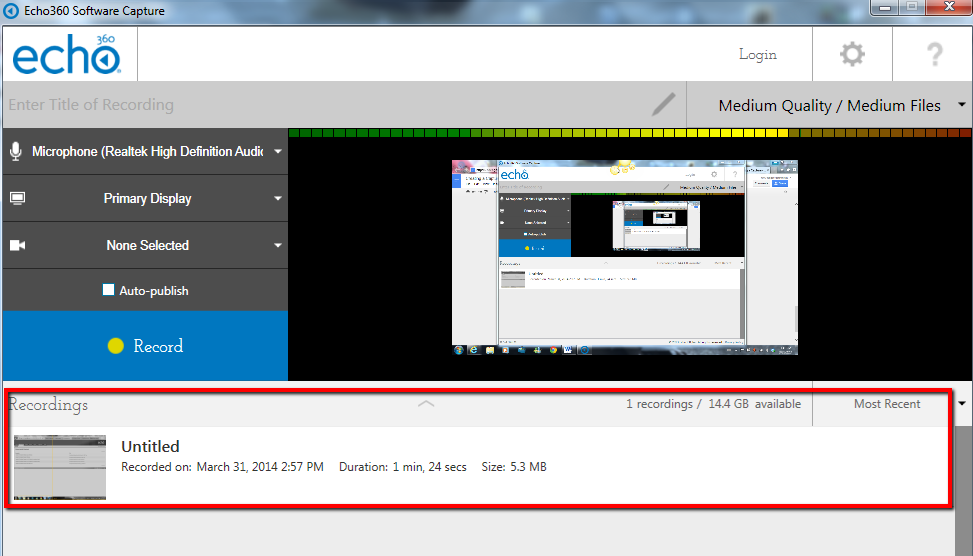Viewport: 973px width, 556px height.
Task: Open the Untitled recording thumbnail
Action: 60,467
